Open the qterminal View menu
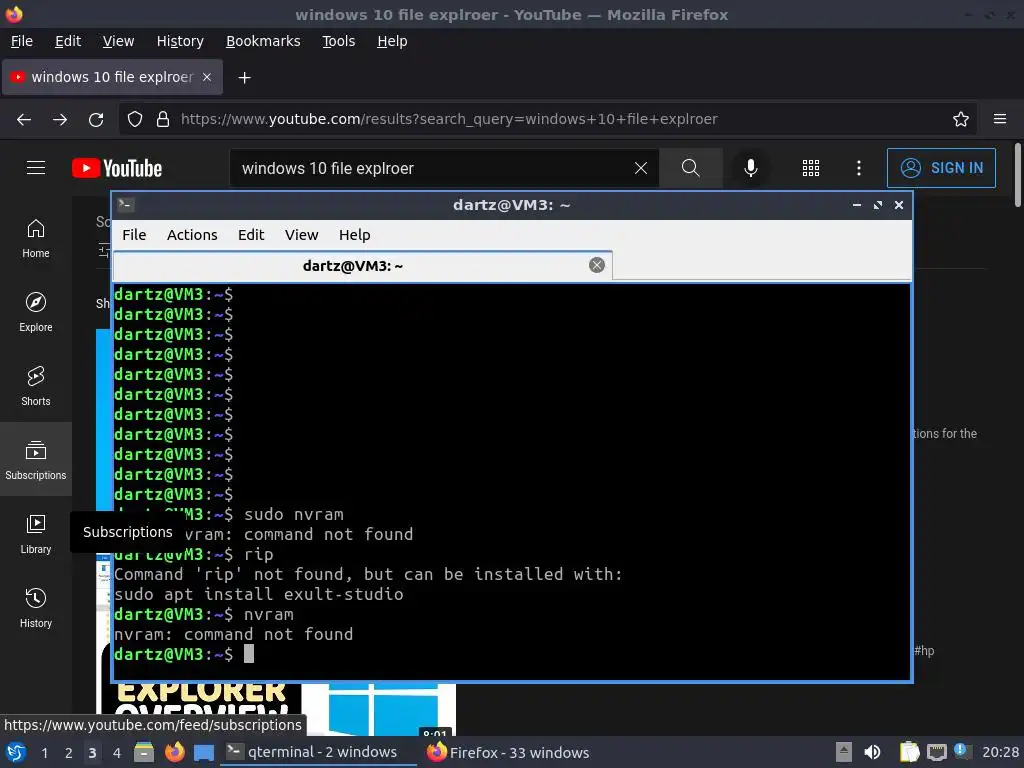Viewport: 1024px width, 768px height. point(301,235)
